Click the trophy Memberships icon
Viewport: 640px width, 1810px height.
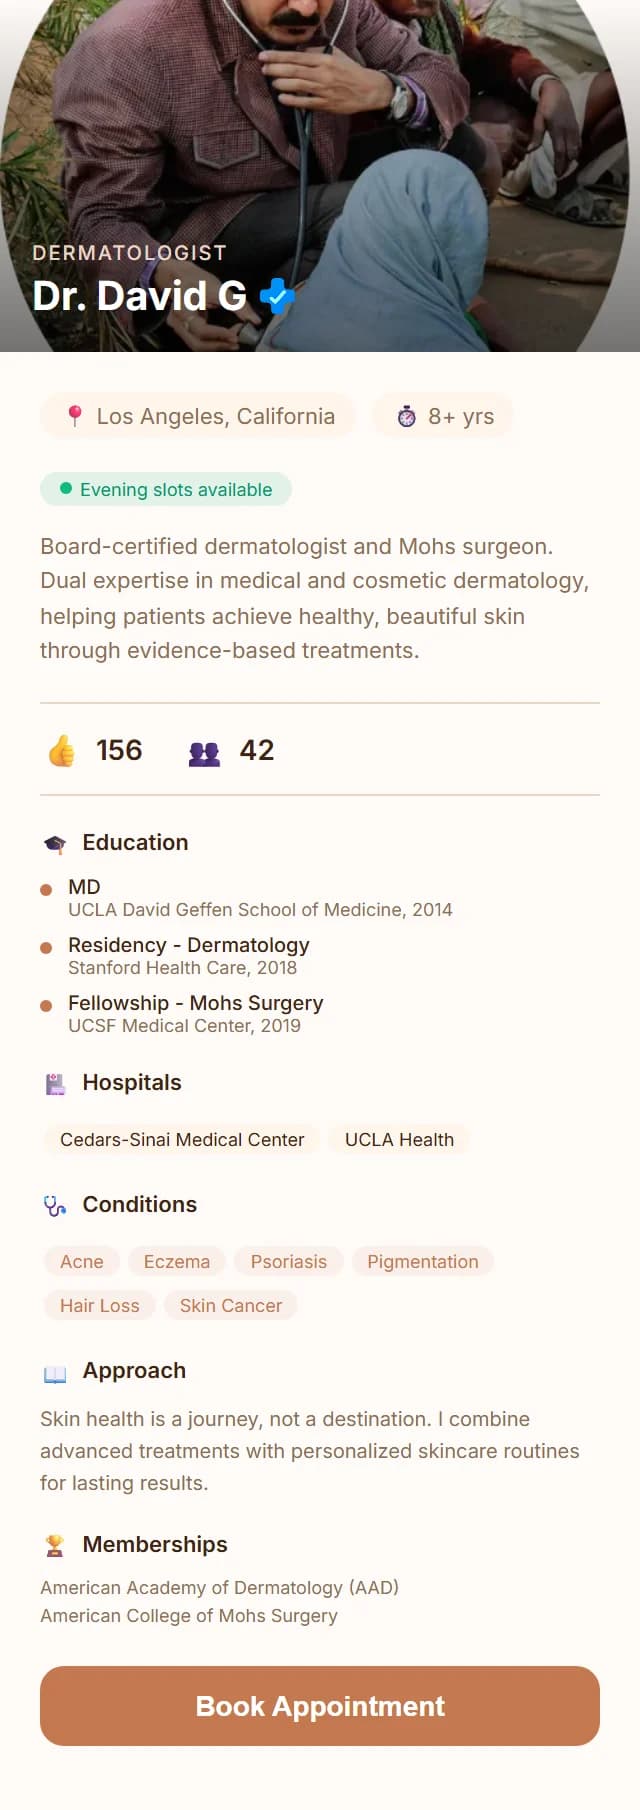[56, 1544]
